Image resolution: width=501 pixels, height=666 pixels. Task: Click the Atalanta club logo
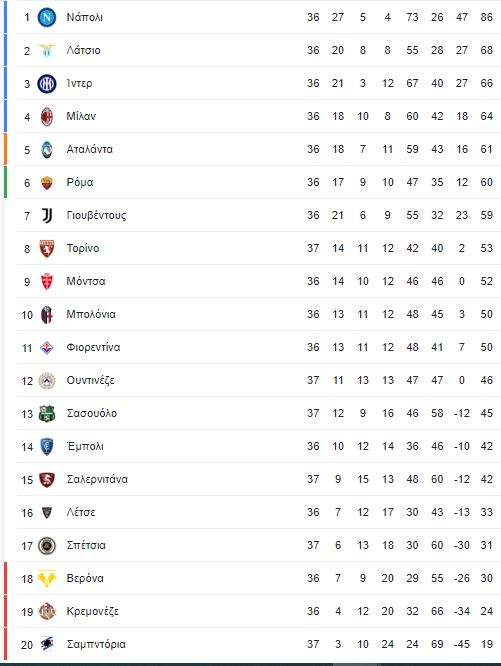tap(47, 150)
